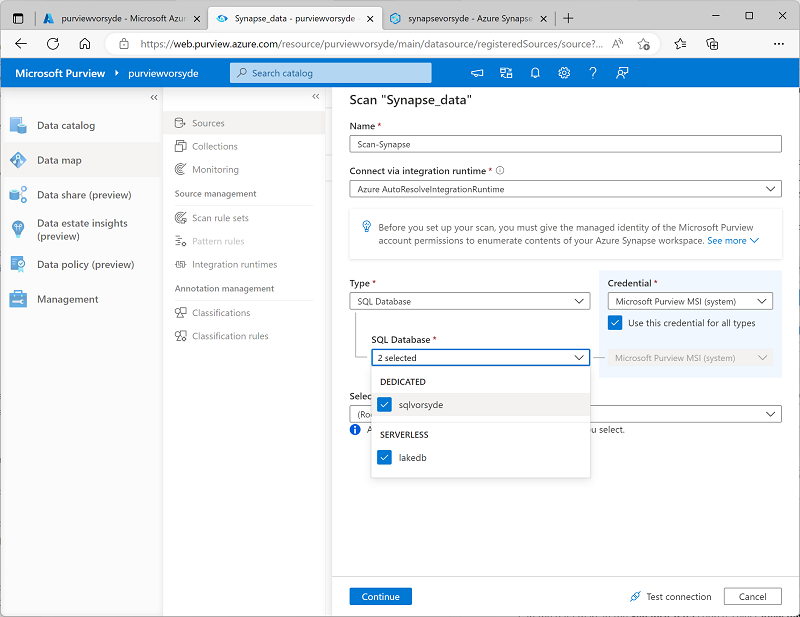800x617 pixels.
Task: Select the Data map icon
Action: [18, 160]
